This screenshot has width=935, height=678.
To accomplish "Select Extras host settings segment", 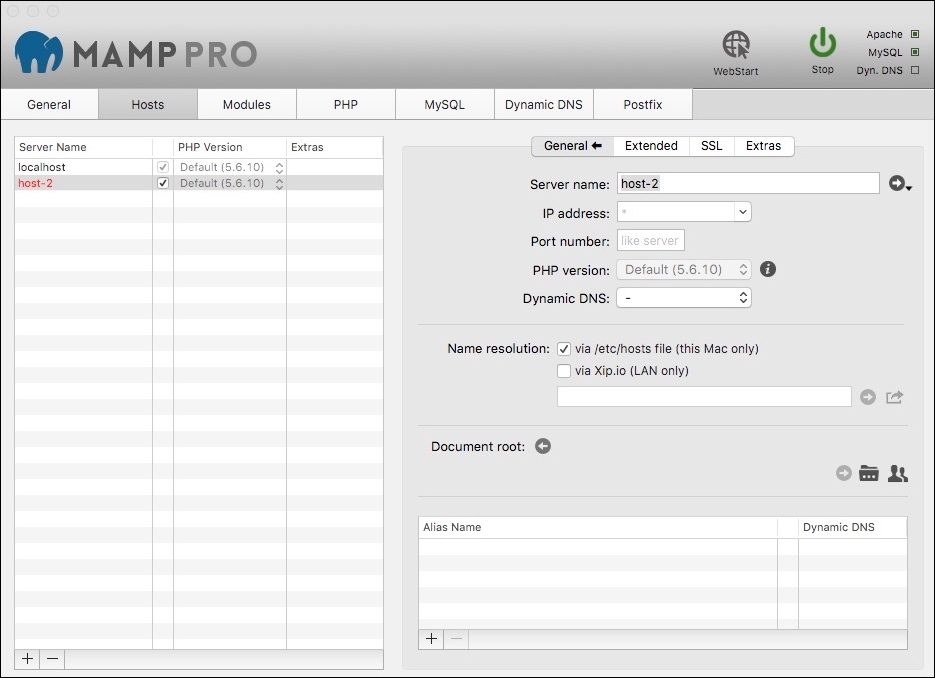I will [x=763, y=146].
